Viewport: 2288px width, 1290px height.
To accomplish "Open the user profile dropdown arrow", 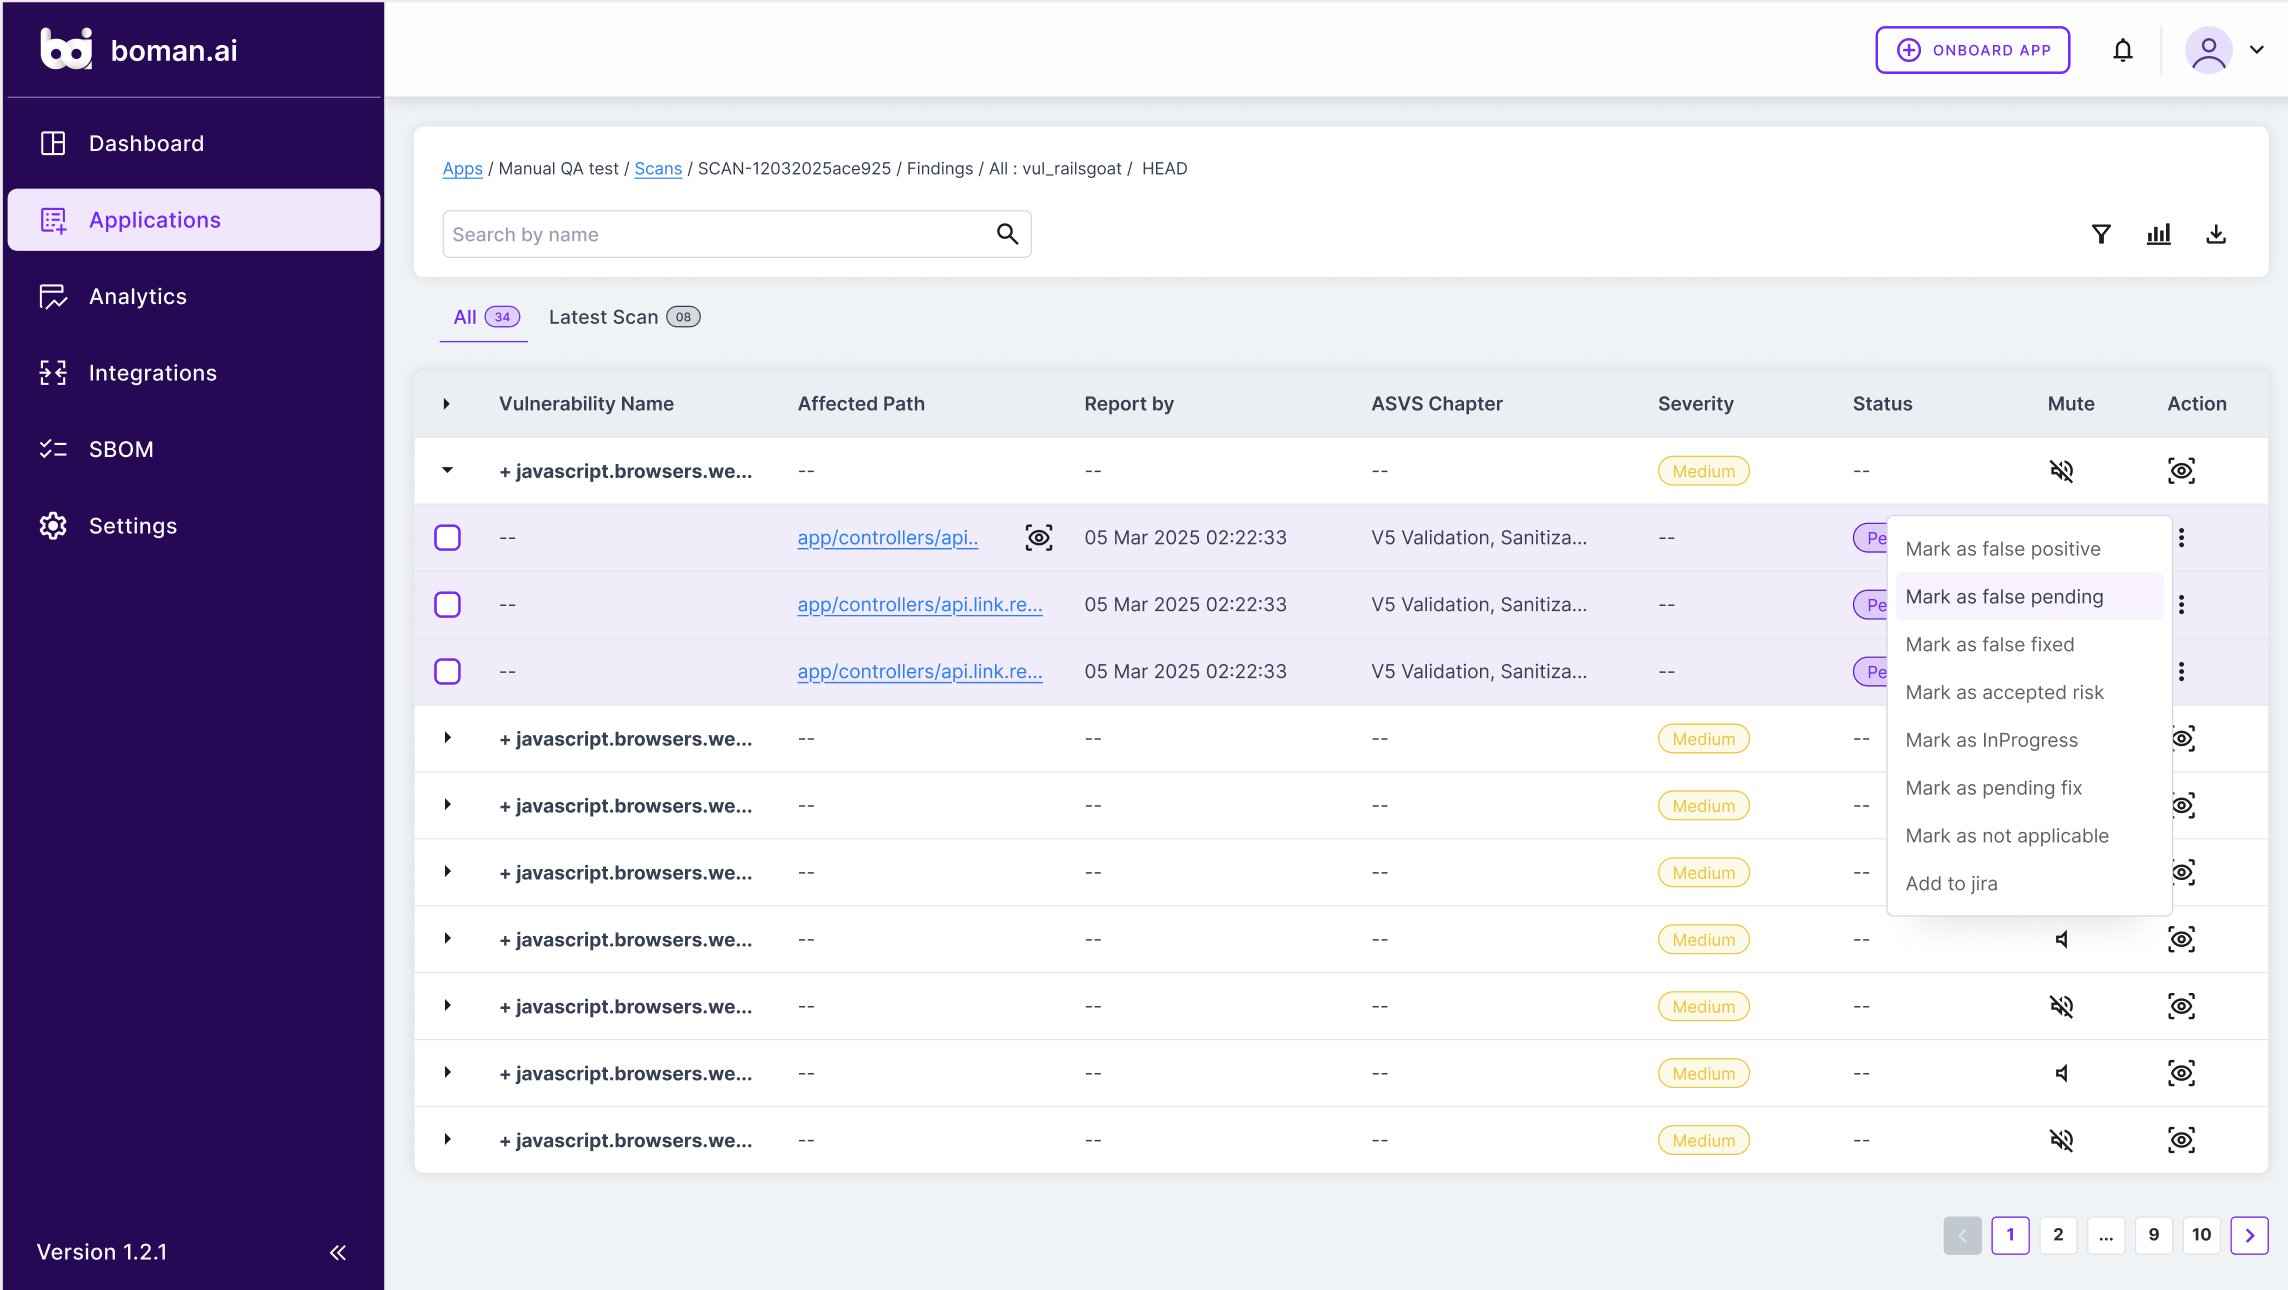I will [2257, 50].
